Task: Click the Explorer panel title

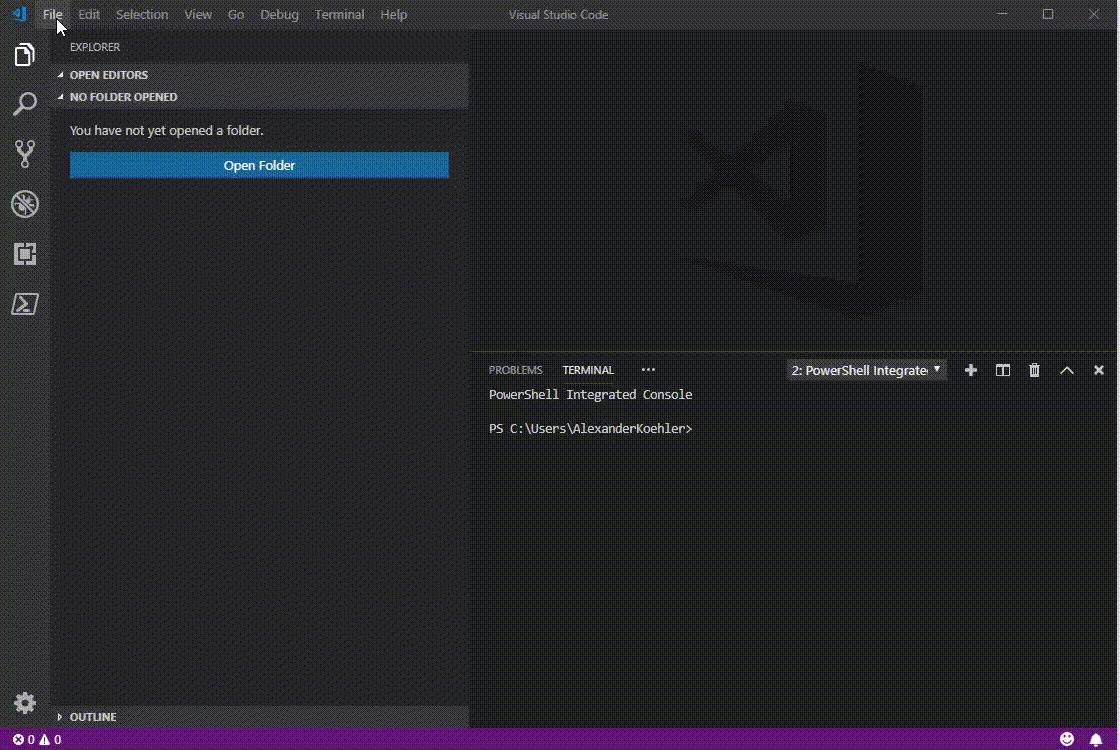Action: (95, 47)
